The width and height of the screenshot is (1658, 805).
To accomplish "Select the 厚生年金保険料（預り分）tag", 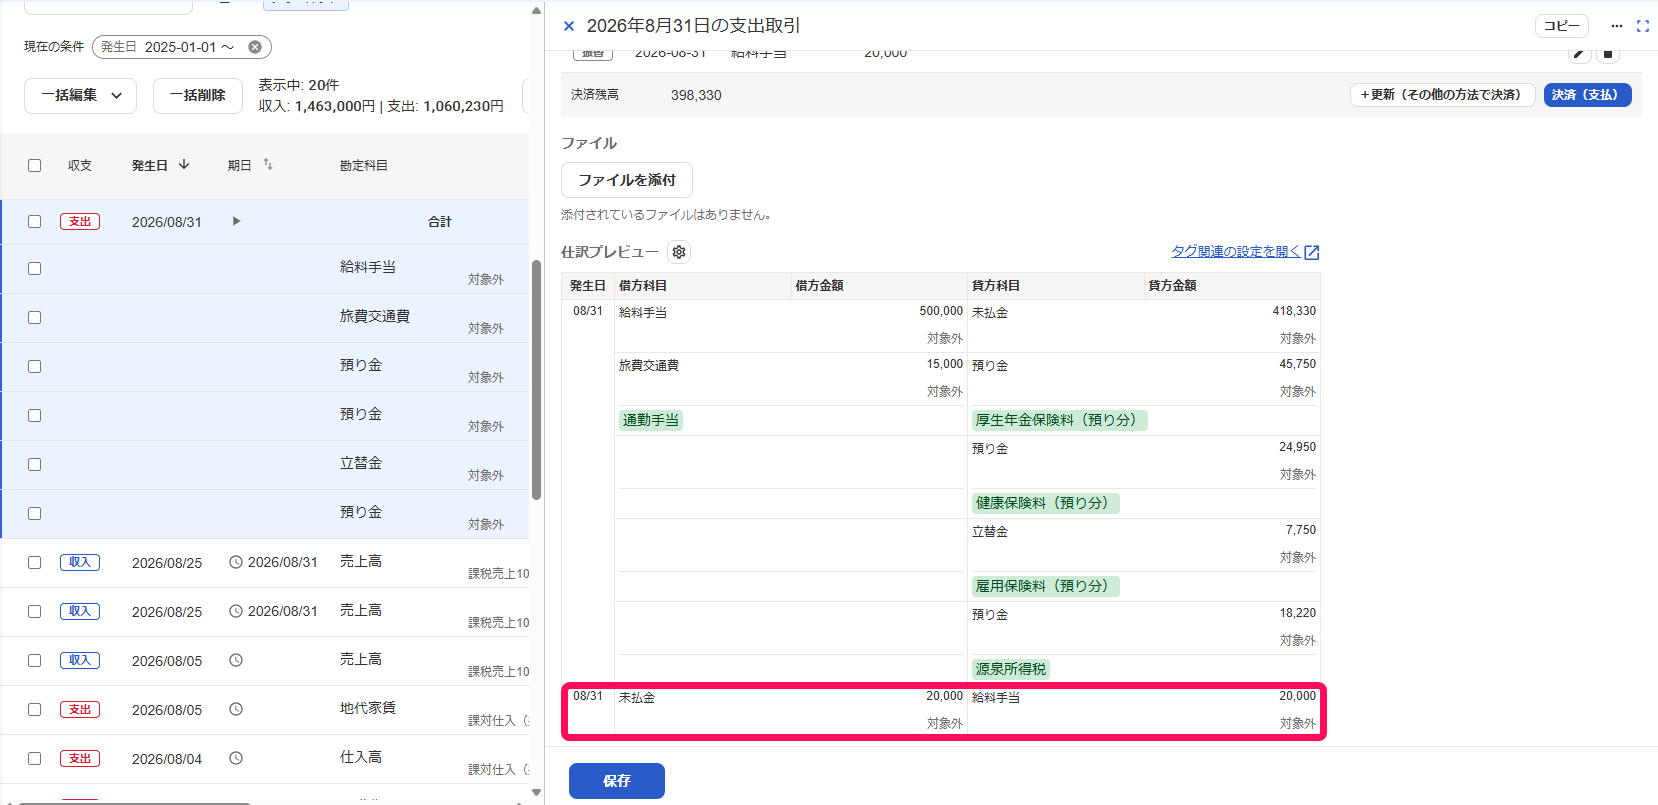I will 1059,420.
